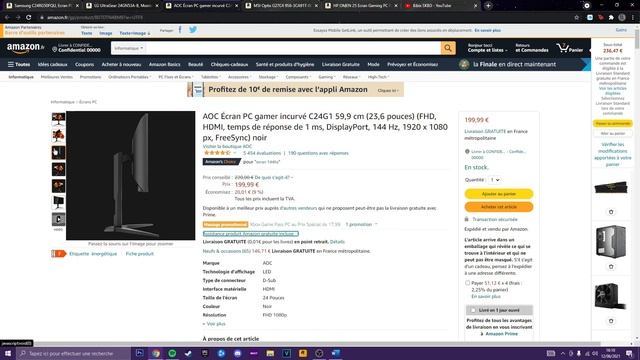The width and height of the screenshot is (640, 360).
Task: Open Retours et Commandes
Action: coord(532,48)
